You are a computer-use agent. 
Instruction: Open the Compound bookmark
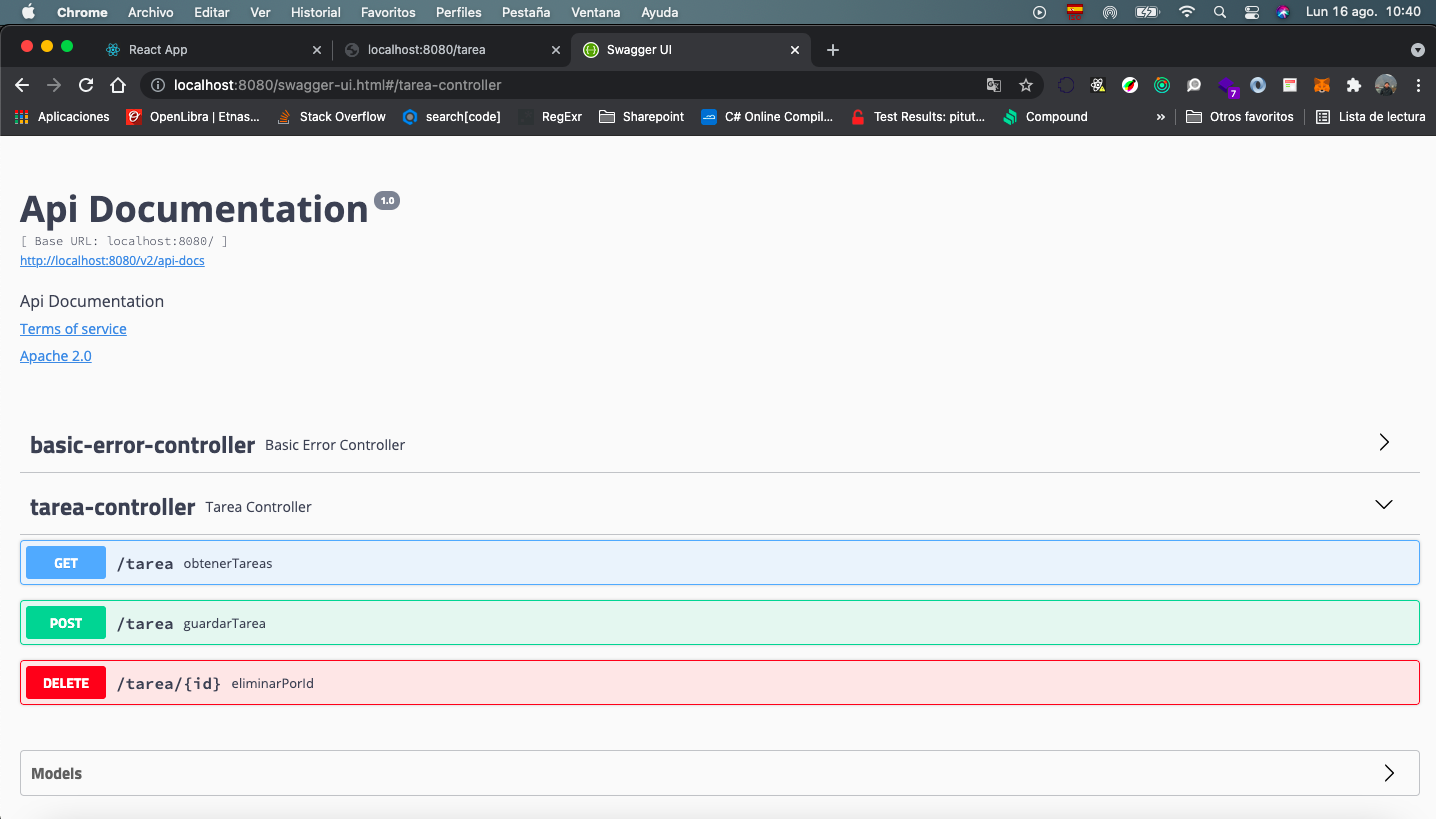pos(1044,117)
